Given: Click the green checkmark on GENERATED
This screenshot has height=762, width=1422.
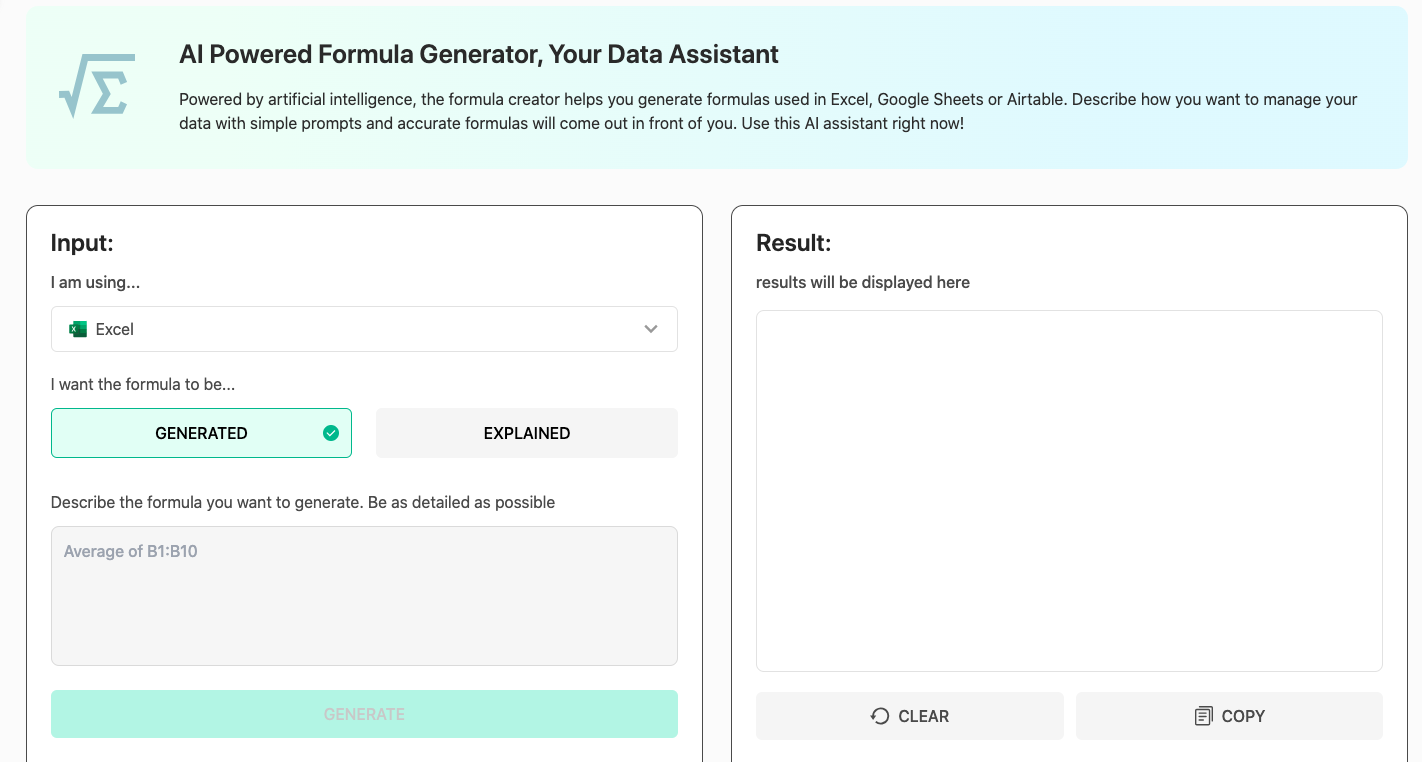Looking at the screenshot, I should pos(331,433).
